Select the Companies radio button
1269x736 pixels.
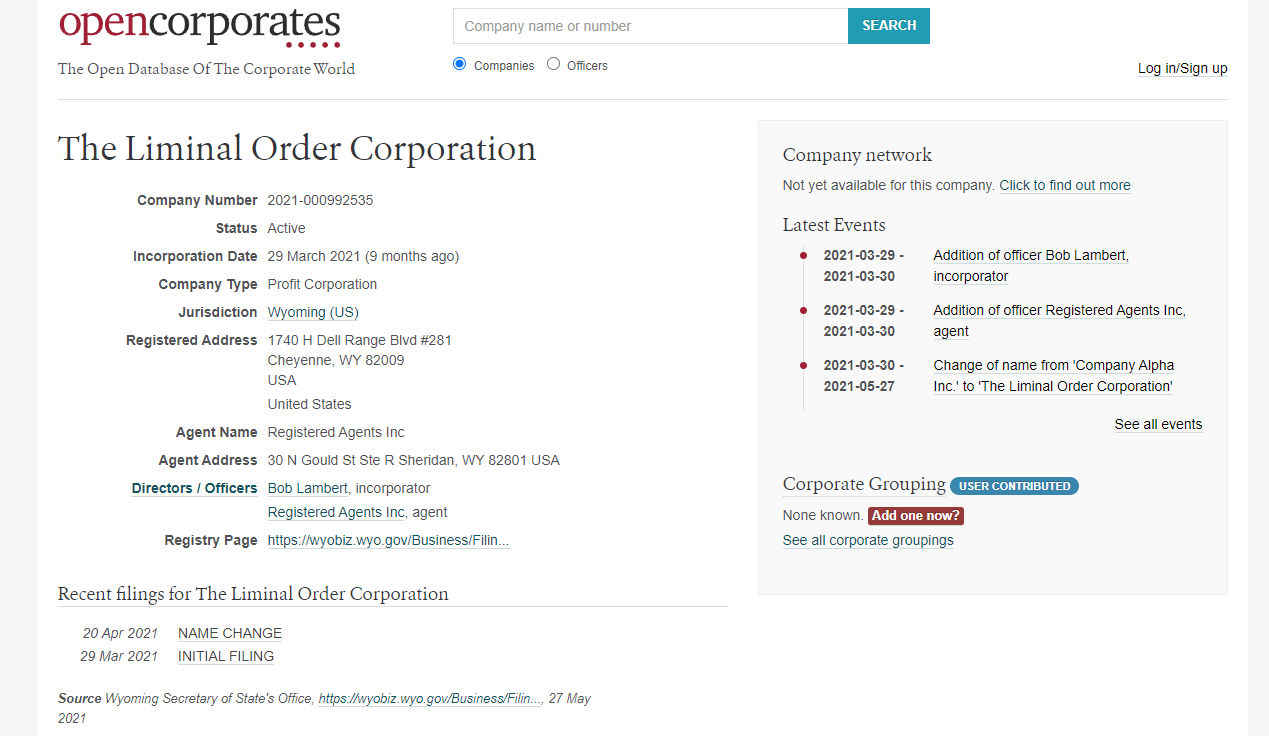[460, 64]
